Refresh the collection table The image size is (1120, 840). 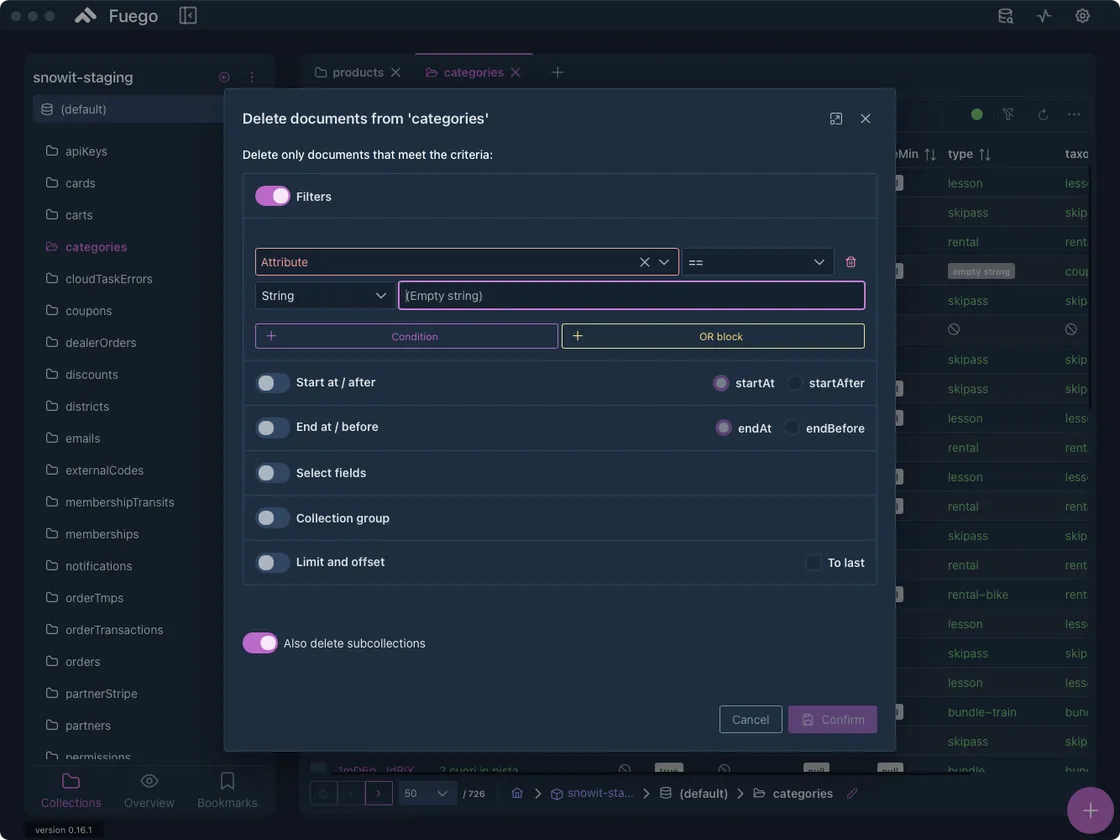pyautogui.click(x=1043, y=114)
